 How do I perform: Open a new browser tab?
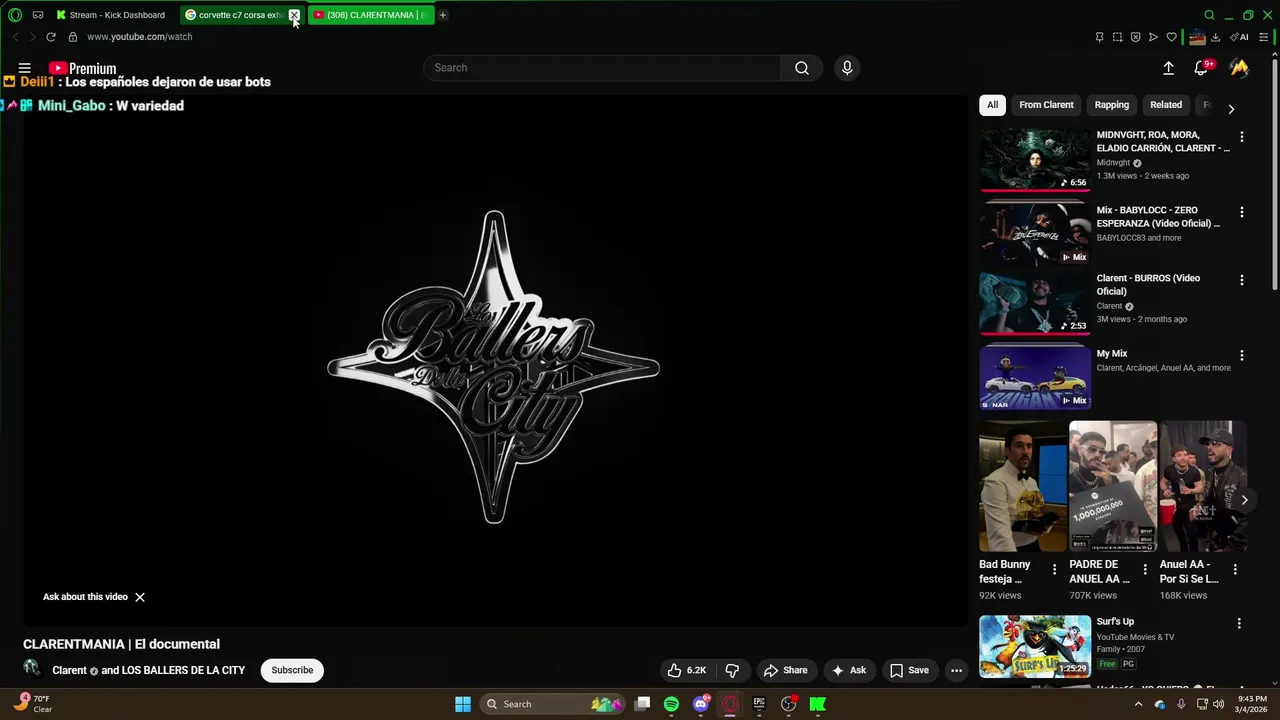(443, 15)
